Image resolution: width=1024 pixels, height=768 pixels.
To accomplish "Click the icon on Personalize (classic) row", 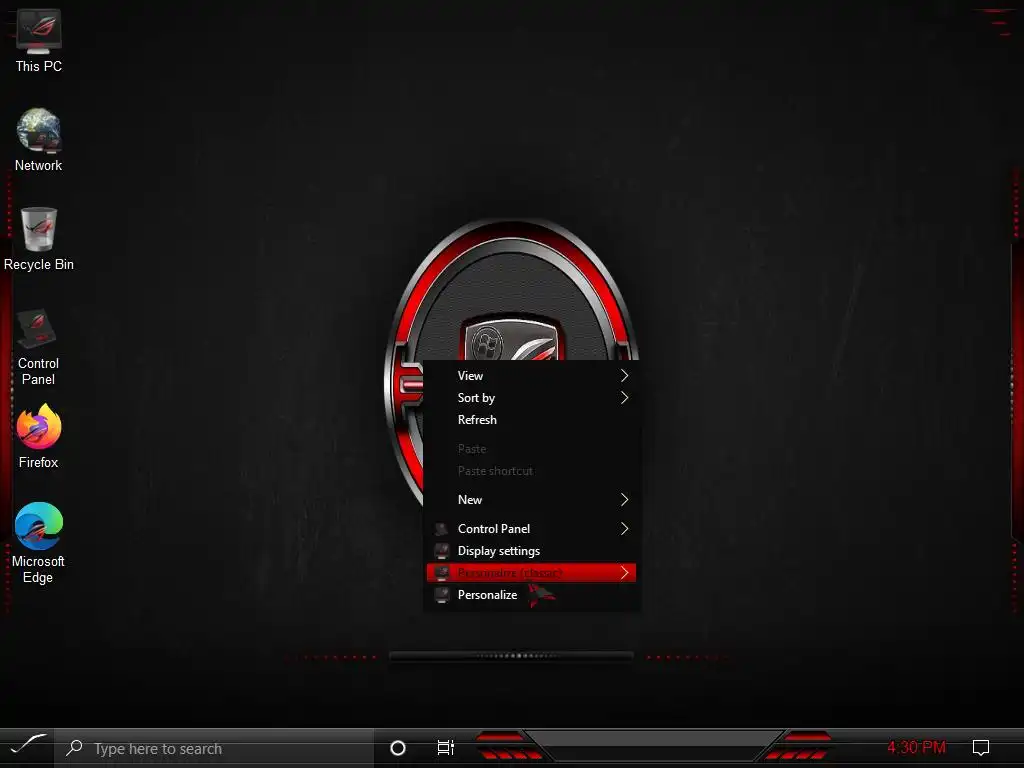I will pyautogui.click(x=442, y=573).
